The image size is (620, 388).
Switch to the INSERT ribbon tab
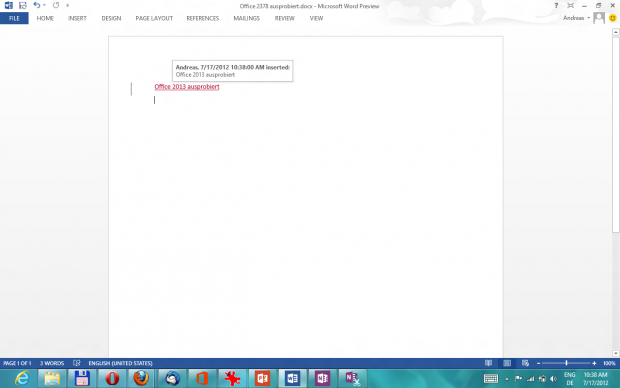coord(77,18)
